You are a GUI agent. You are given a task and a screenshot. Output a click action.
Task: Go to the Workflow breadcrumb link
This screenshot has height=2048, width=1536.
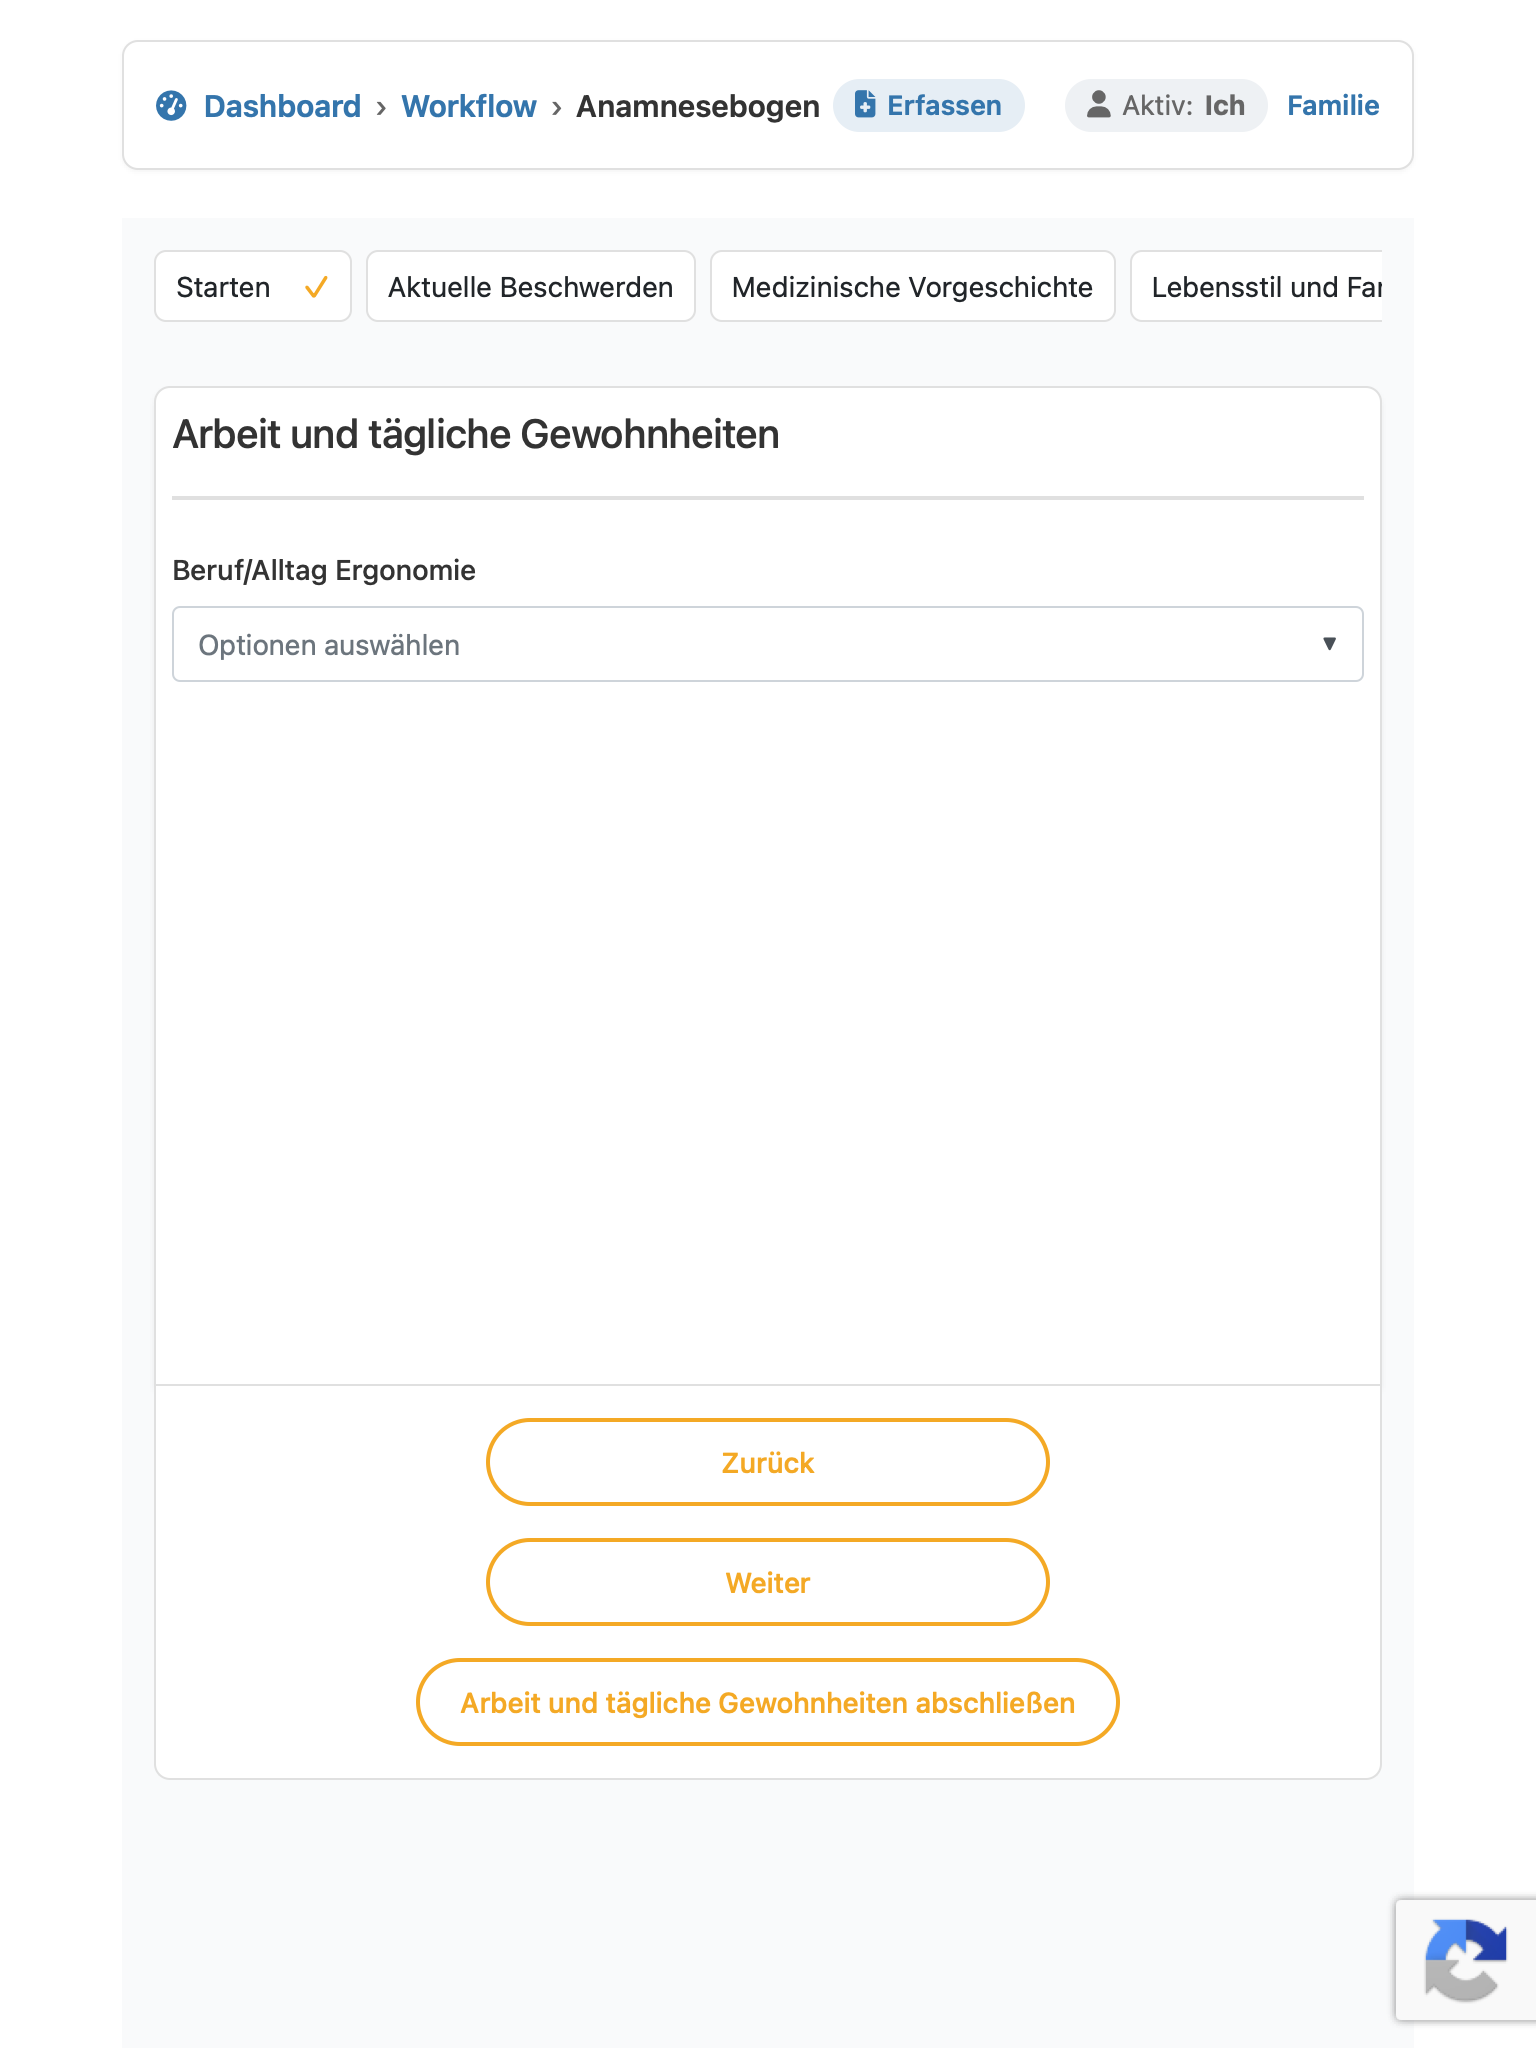coord(468,106)
